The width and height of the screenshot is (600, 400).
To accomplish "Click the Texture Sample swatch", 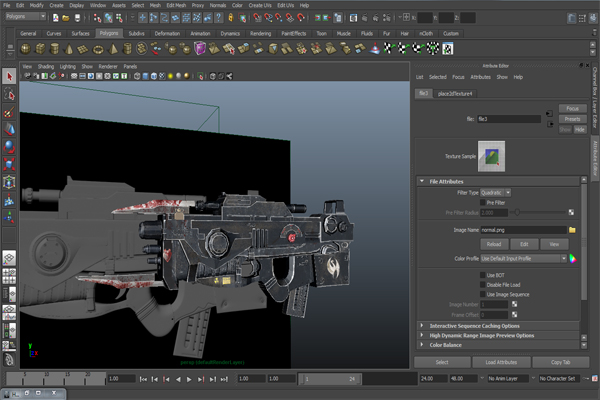I will coord(491,156).
